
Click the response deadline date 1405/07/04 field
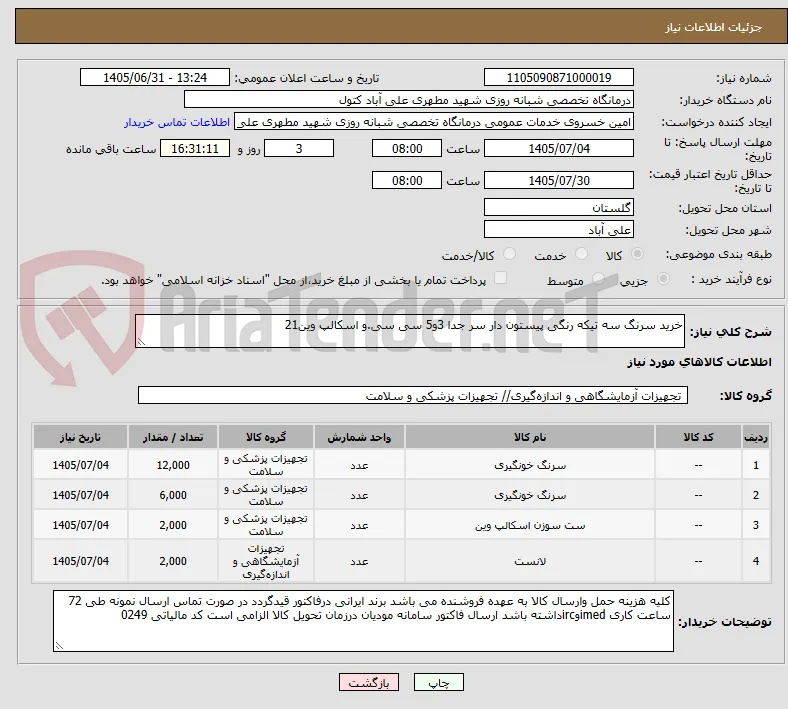coord(558,148)
